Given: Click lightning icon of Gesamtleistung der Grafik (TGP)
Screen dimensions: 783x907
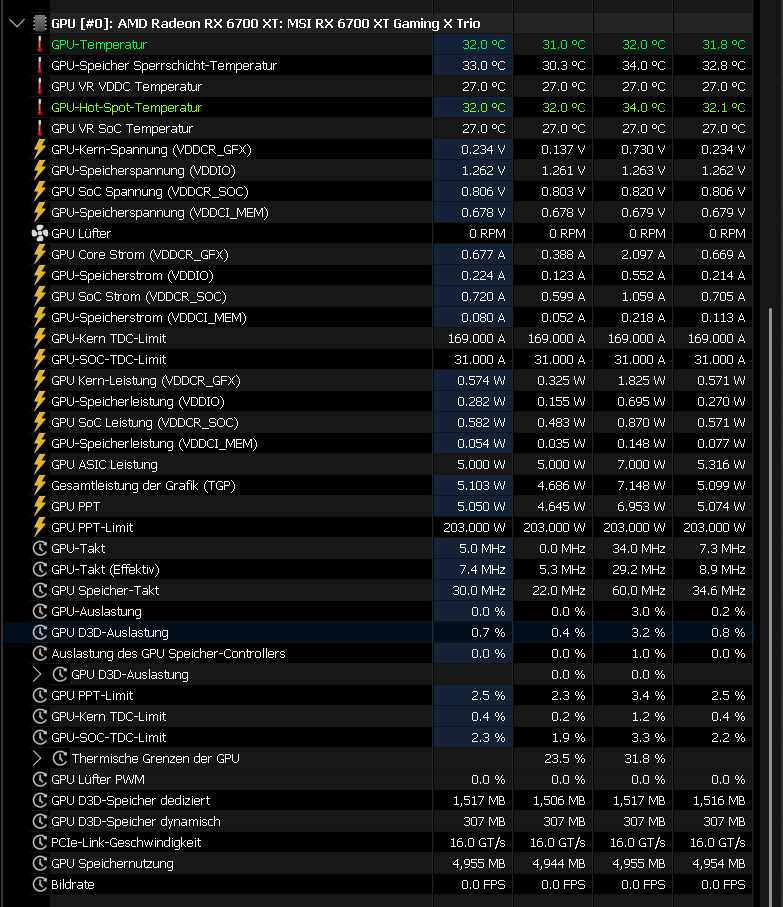Looking at the screenshot, I should [39, 485].
